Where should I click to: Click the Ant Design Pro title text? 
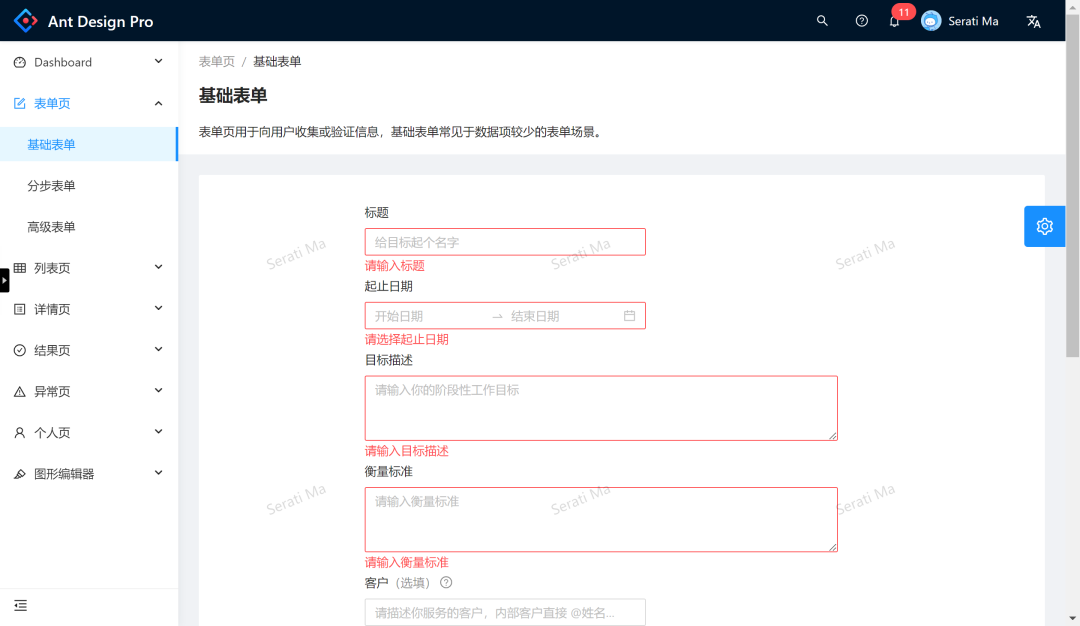[x=101, y=21]
